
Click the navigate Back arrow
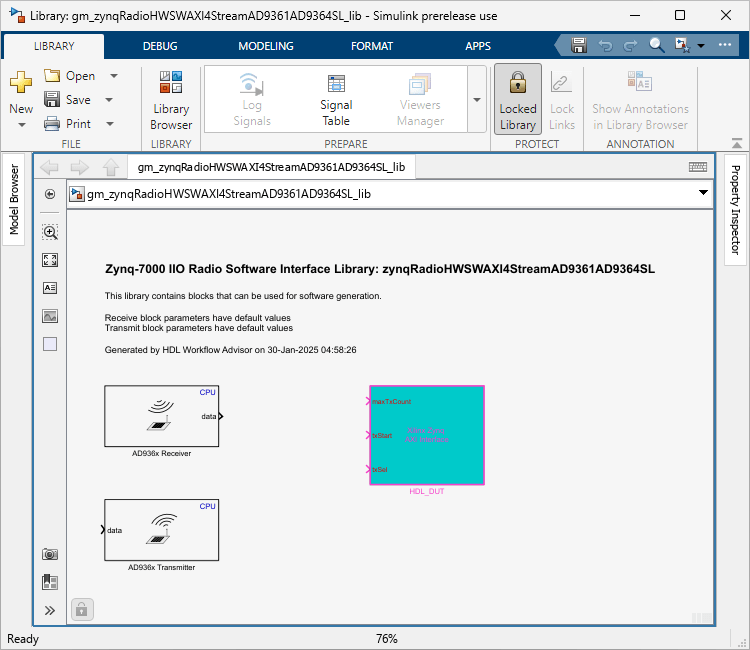pyautogui.click(x=49, y=167)
